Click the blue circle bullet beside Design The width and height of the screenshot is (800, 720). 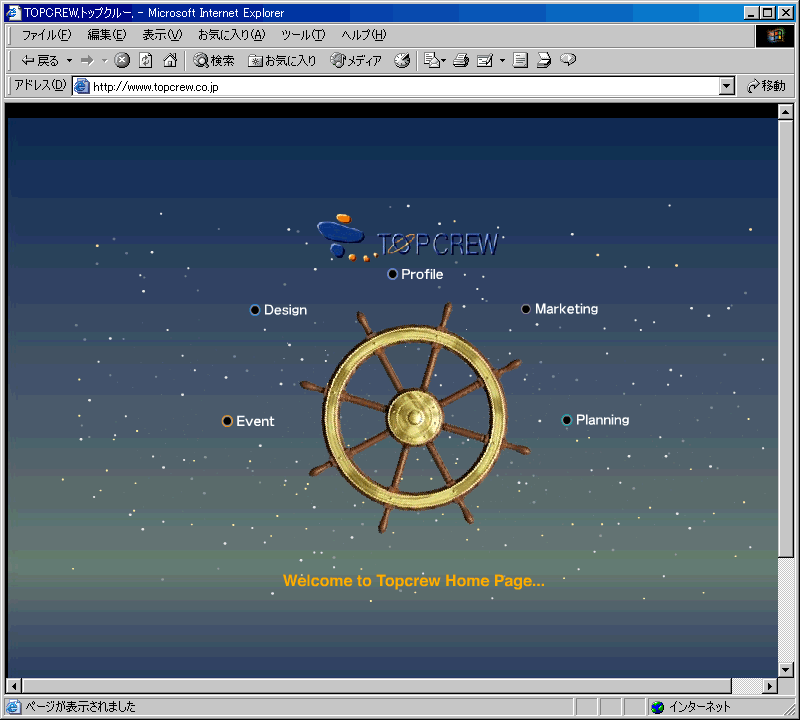click(255, 310)
